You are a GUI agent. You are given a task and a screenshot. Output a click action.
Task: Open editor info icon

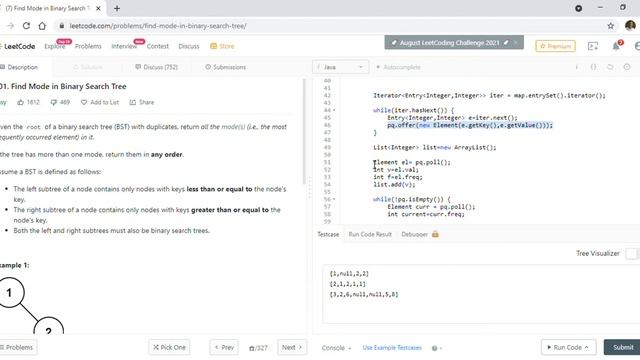pos(577,67)
